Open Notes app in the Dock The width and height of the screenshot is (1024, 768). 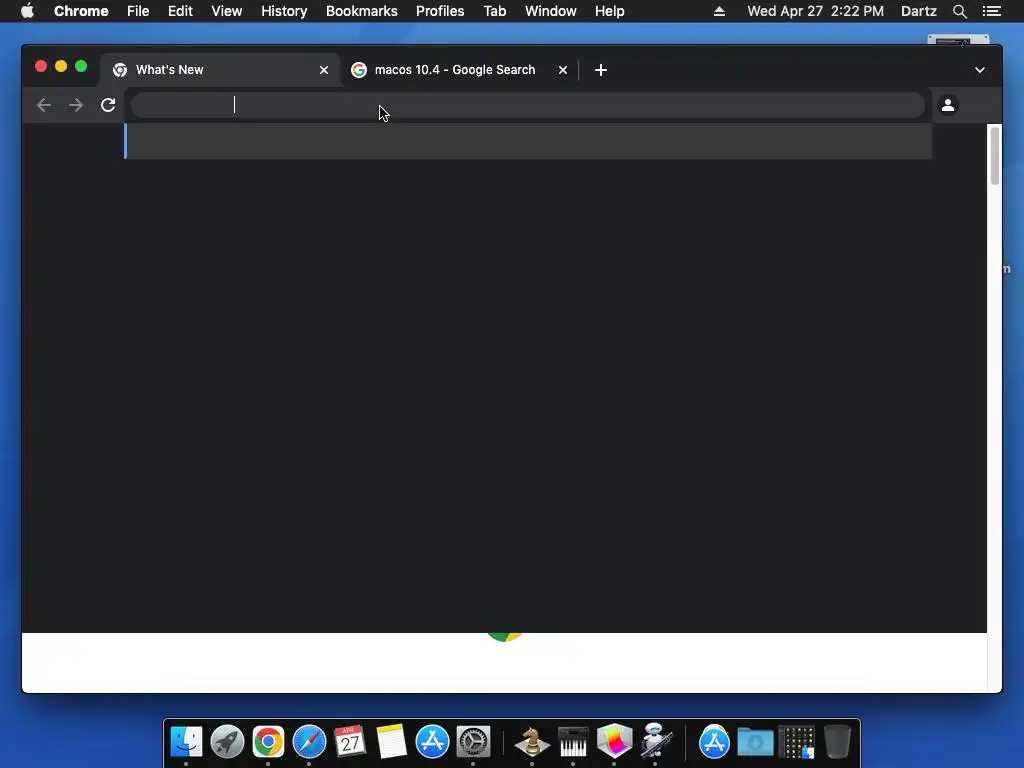pos(391,741)
